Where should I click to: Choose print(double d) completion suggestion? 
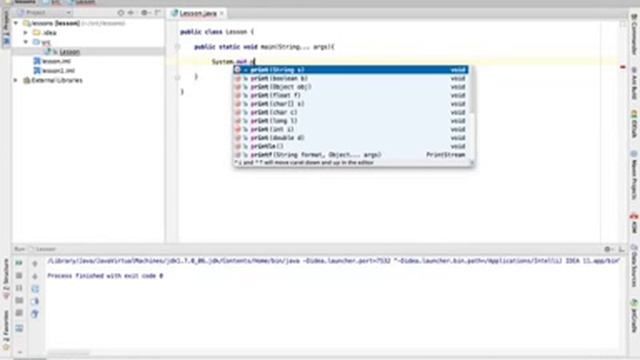pos(351,138)
